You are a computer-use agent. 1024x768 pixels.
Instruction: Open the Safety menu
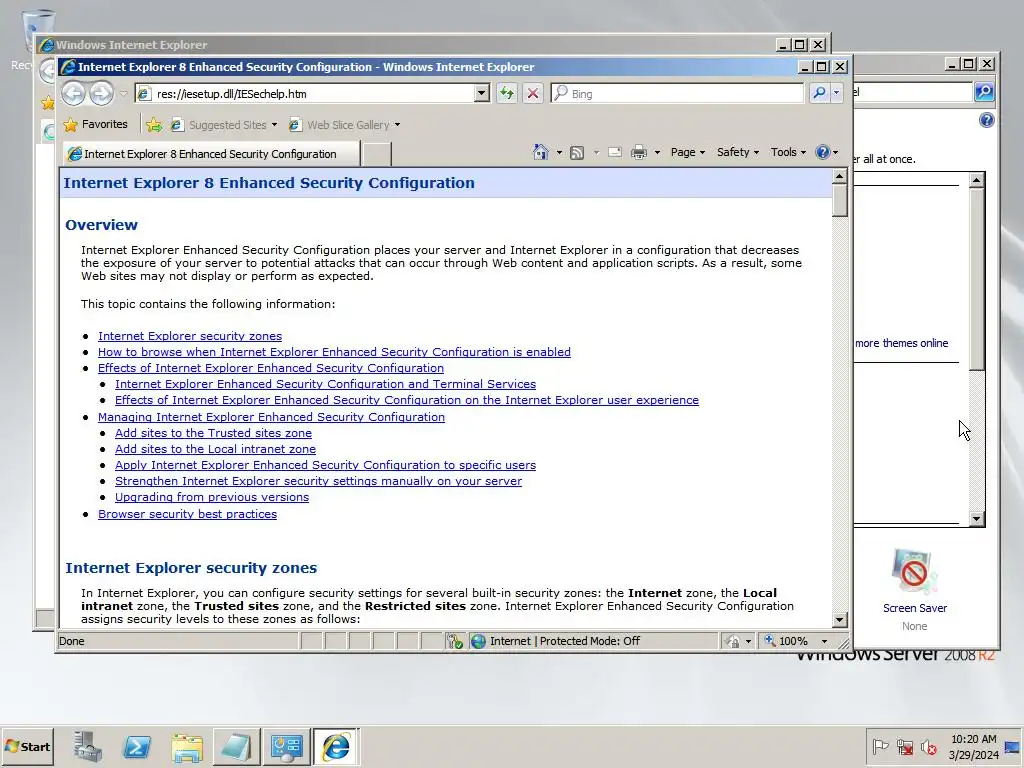click(738, 152)
